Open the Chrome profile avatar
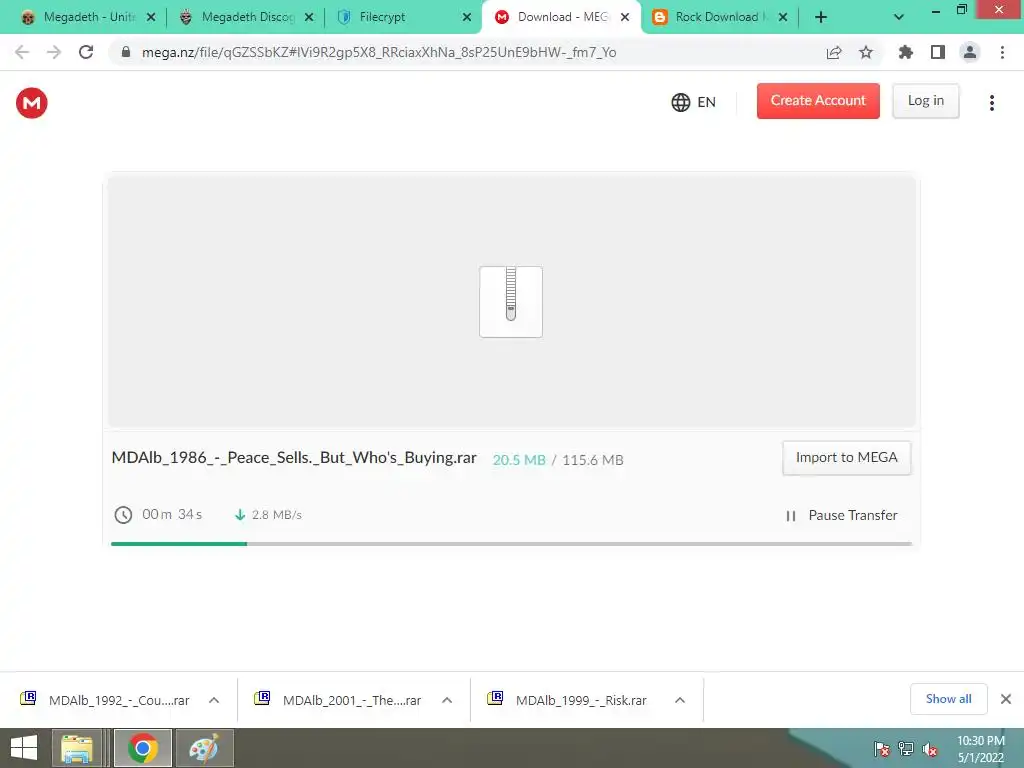Image resolution: width=1024 pixels, height=768 pixels. pos(970,52)
